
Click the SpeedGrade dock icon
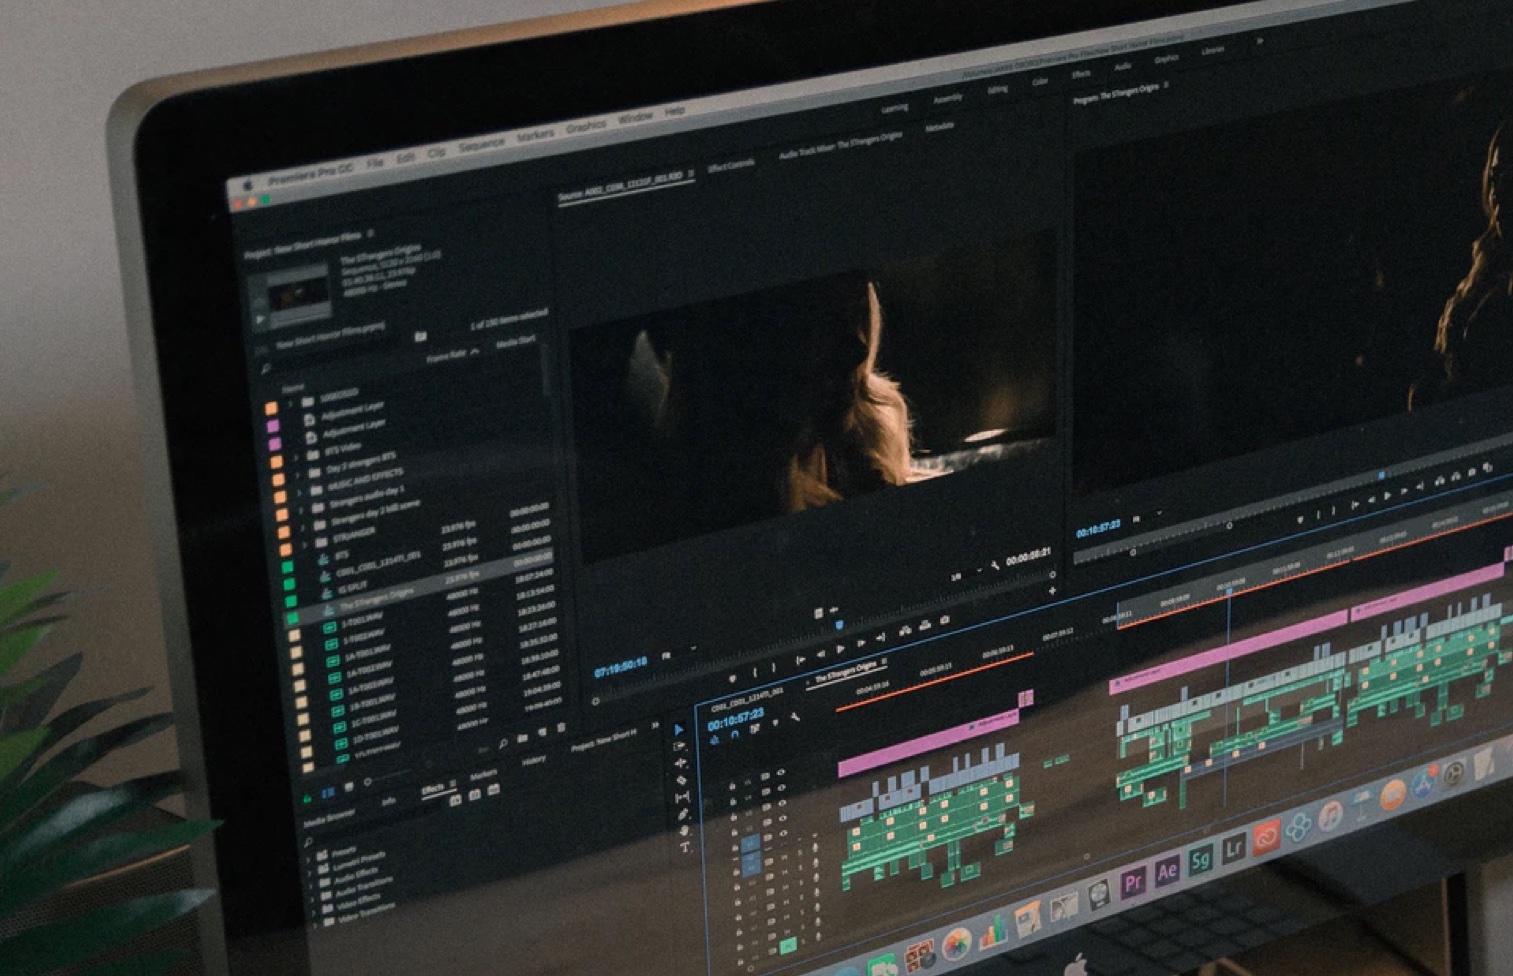click(1200, 860)
